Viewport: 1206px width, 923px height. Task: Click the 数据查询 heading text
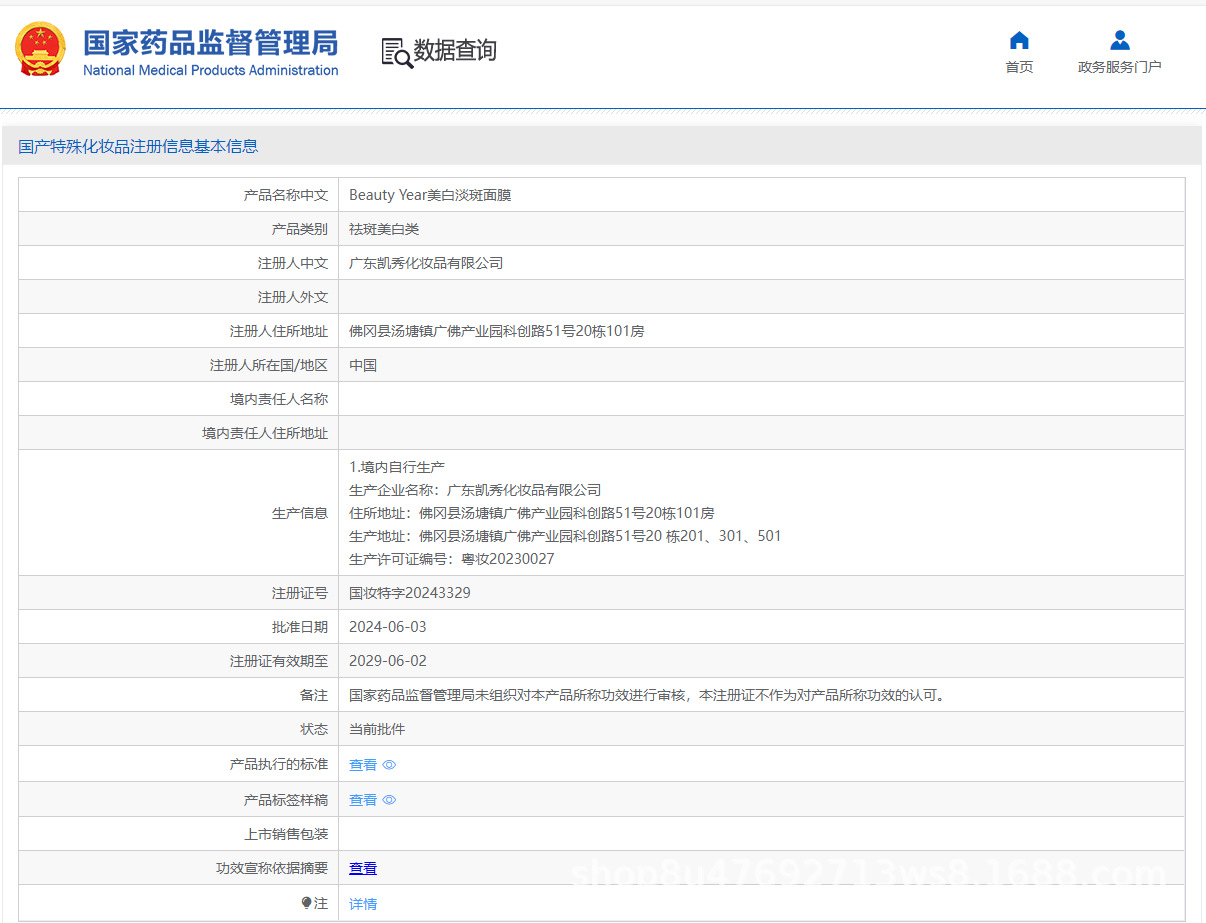(x=455, y=50)
